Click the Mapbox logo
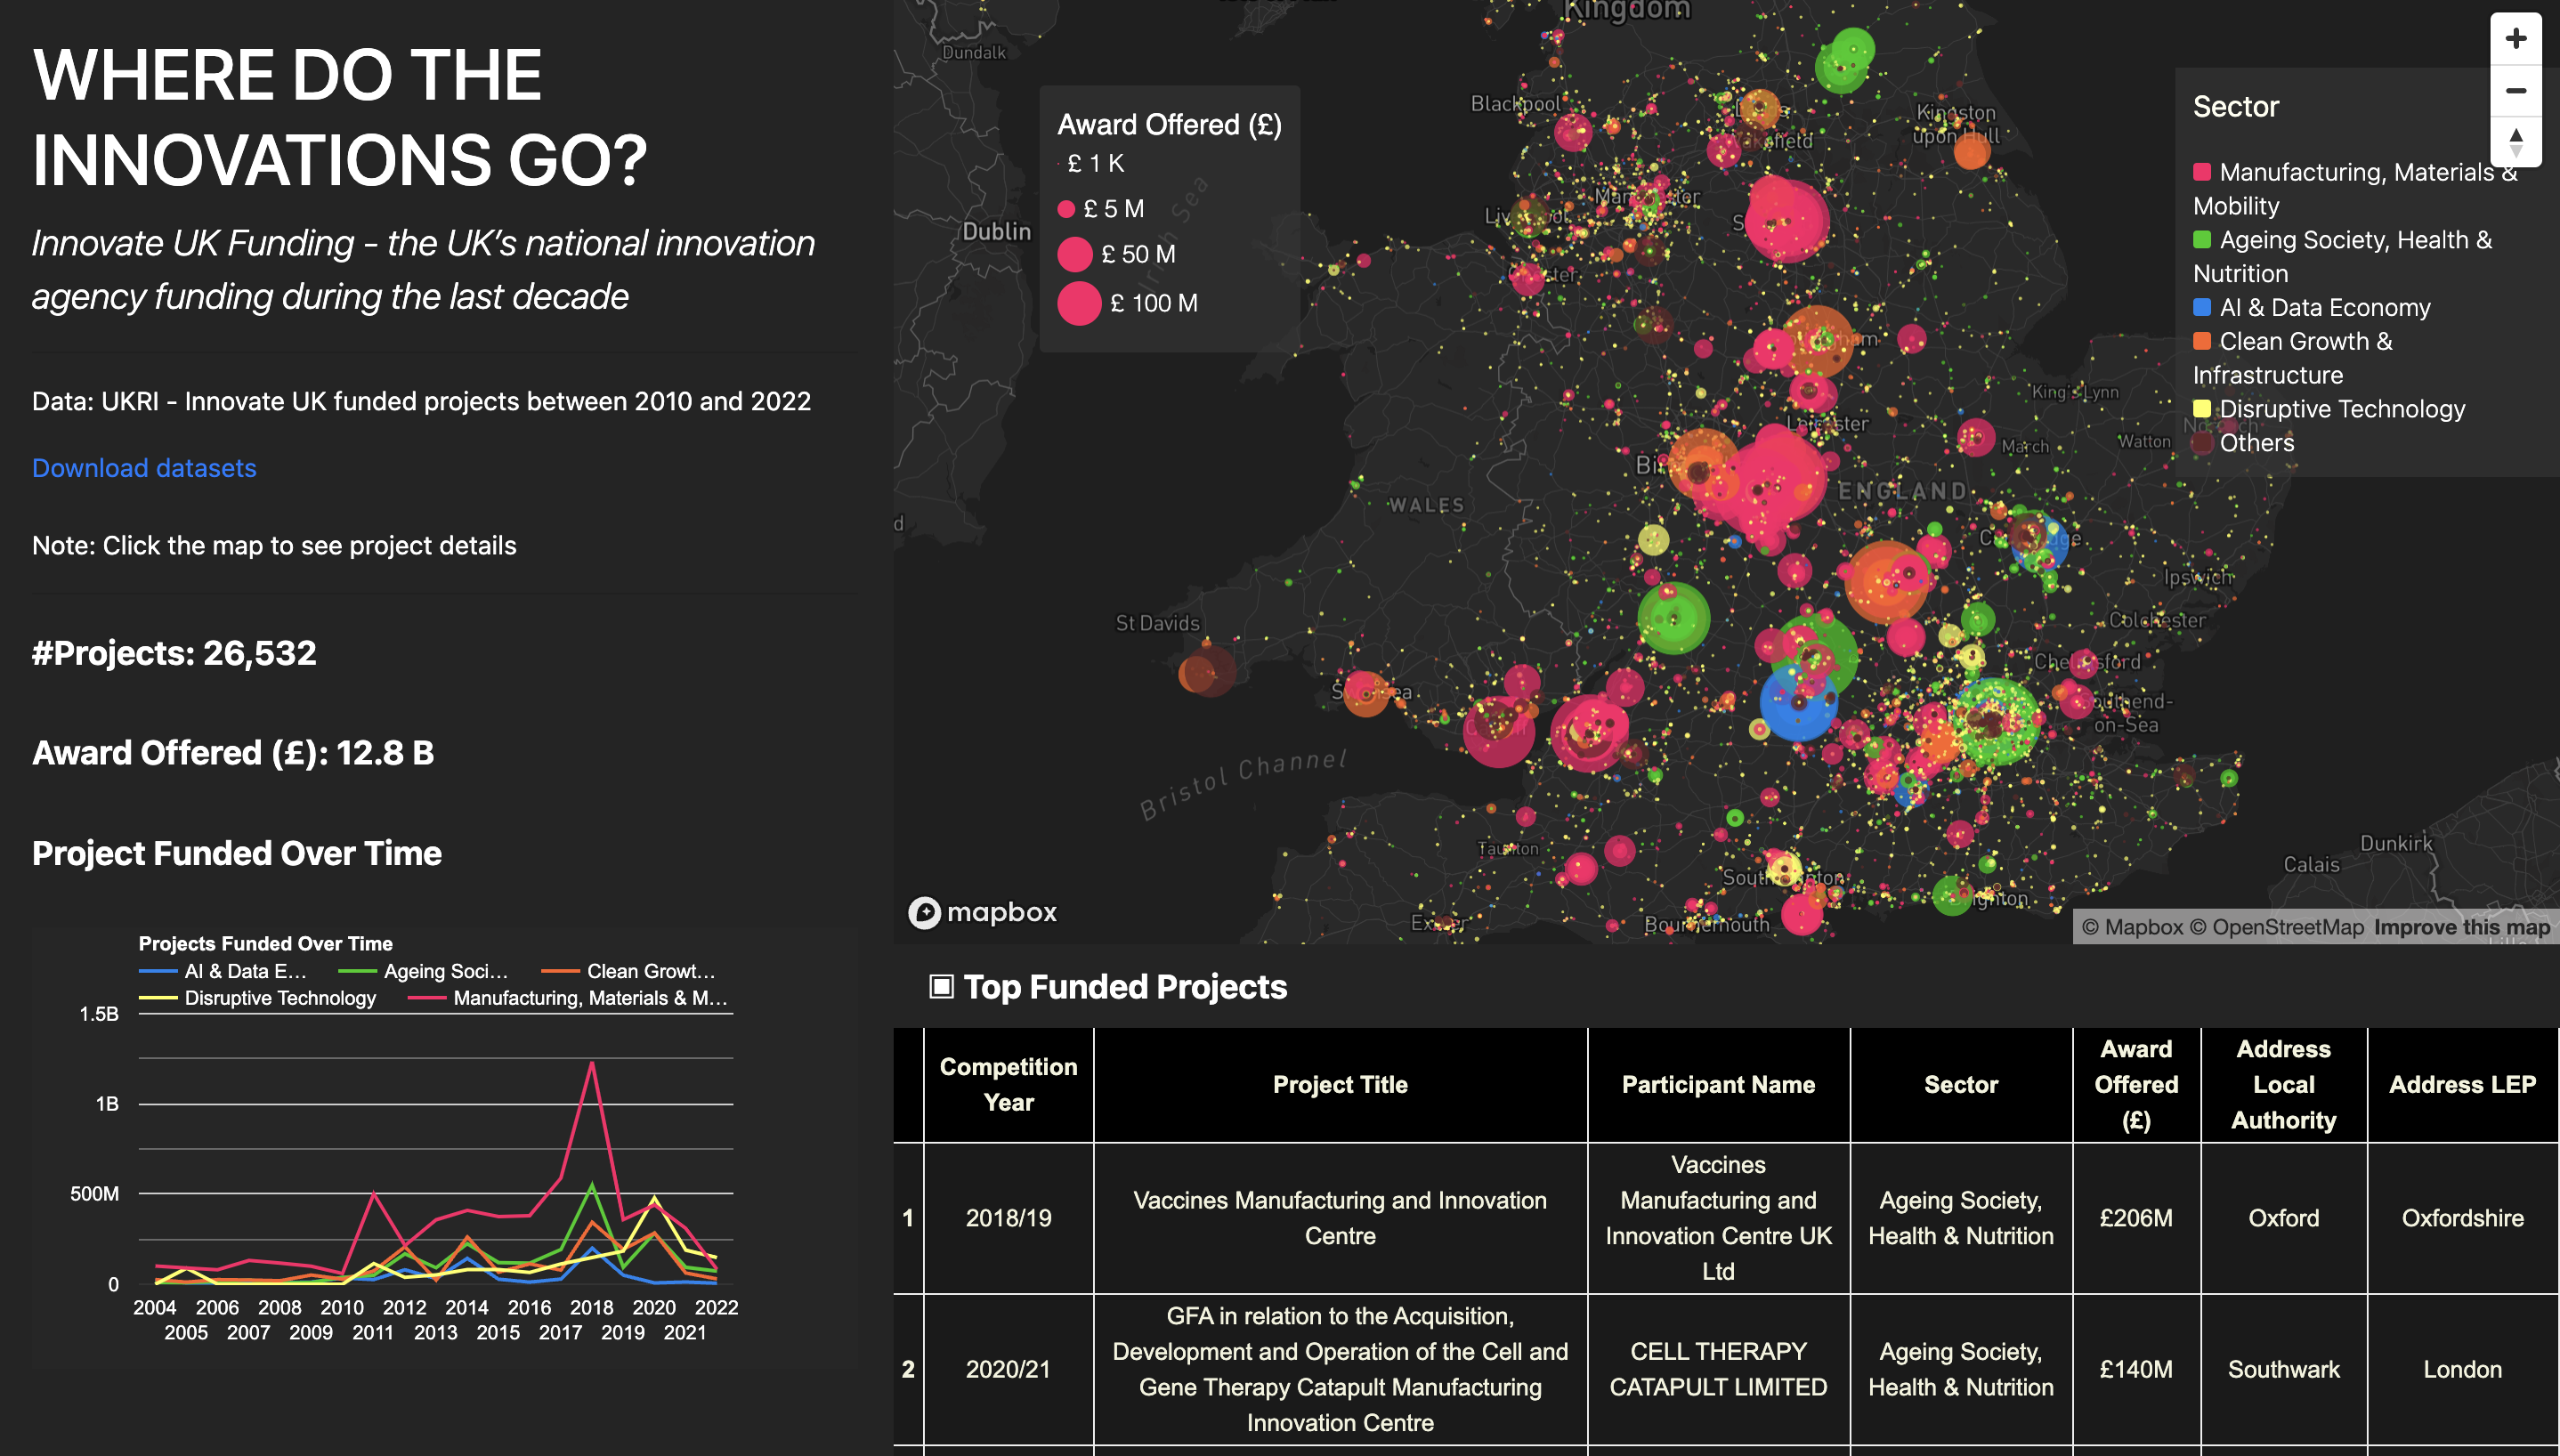 tap(982, 912)
